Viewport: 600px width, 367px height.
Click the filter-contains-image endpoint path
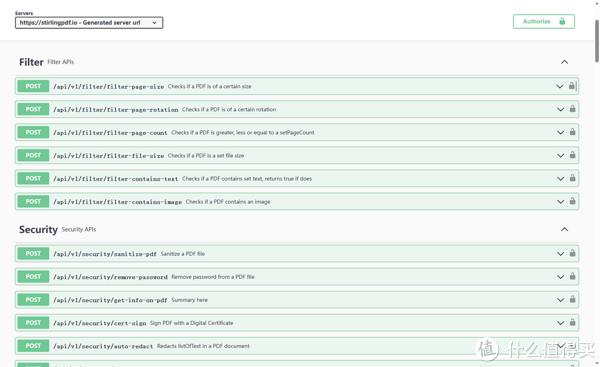point(117,202)
